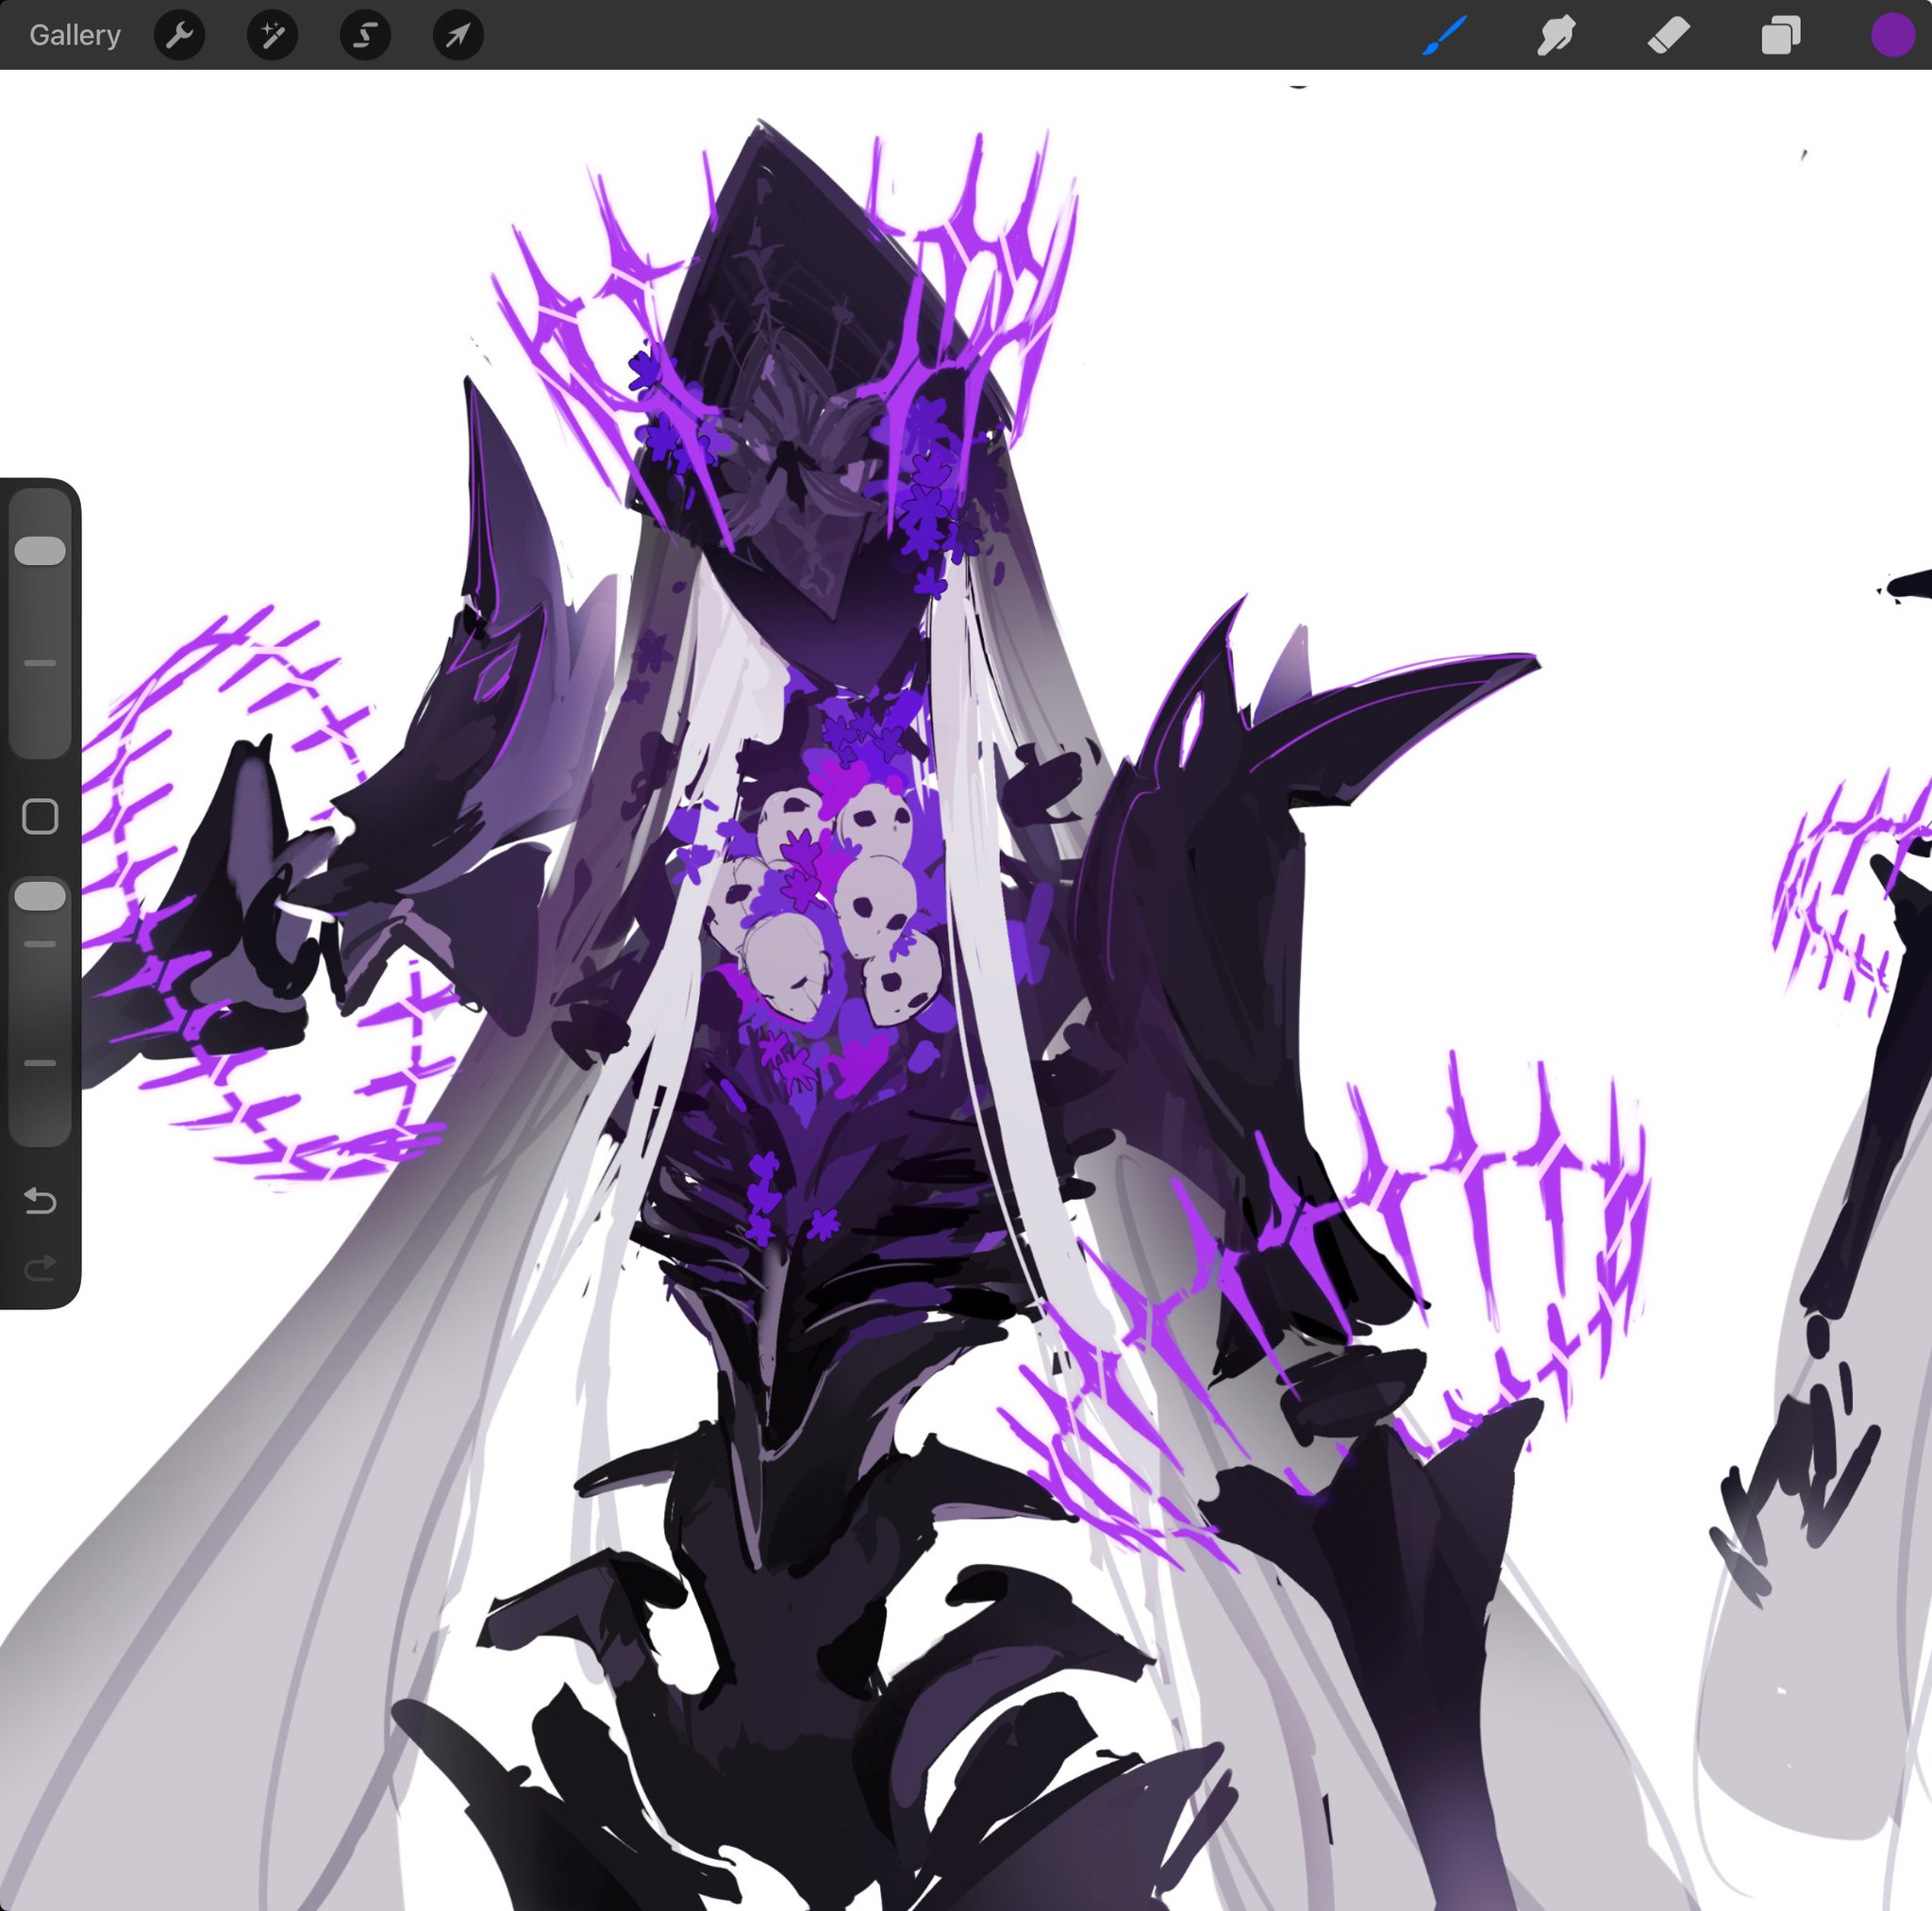Tap the square Modify button in sidebar

(x=40, y=816)
